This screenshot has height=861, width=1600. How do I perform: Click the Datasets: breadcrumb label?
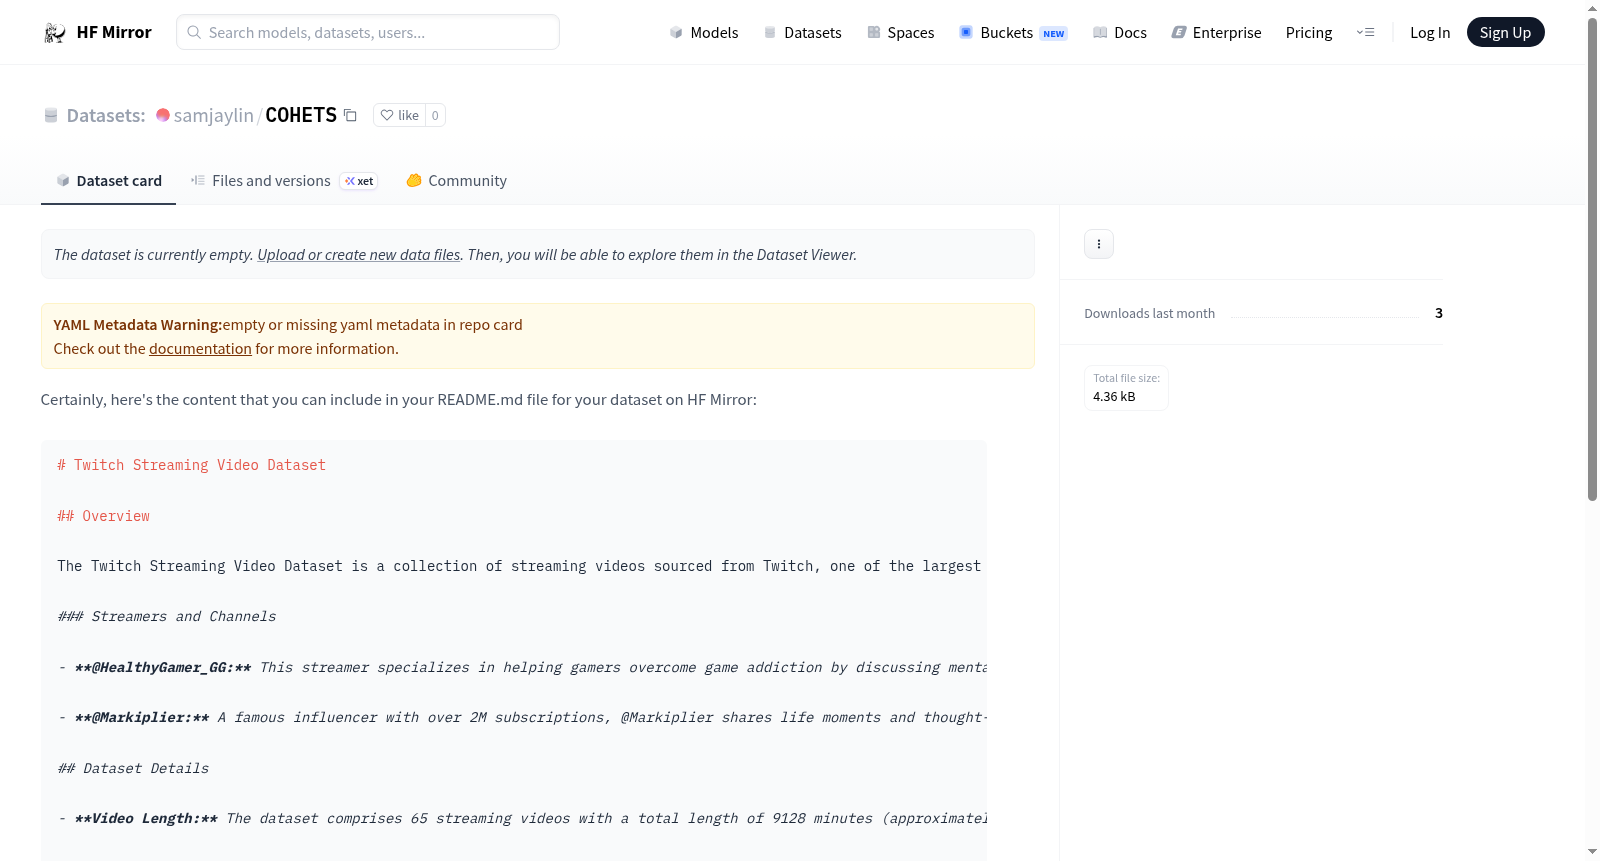[x=106, y=116]
